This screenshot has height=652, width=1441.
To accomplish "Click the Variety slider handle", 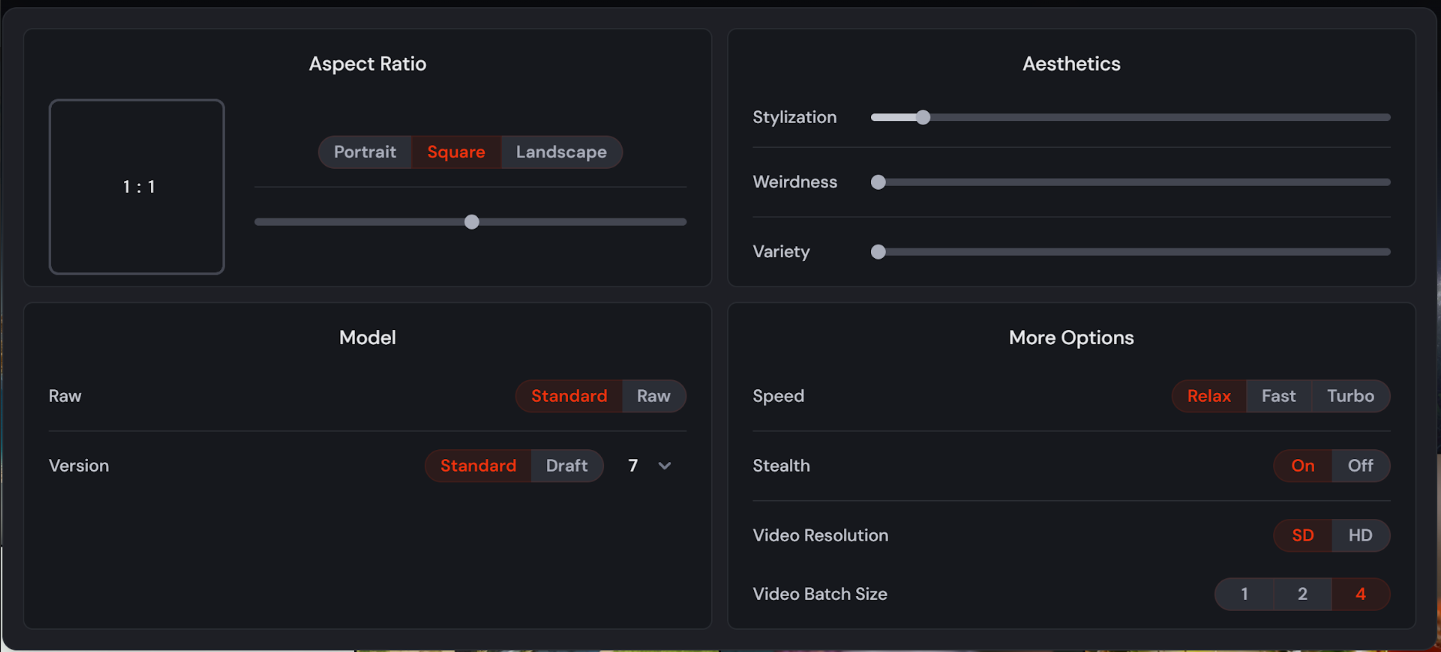I will click(x=878, y=252).
